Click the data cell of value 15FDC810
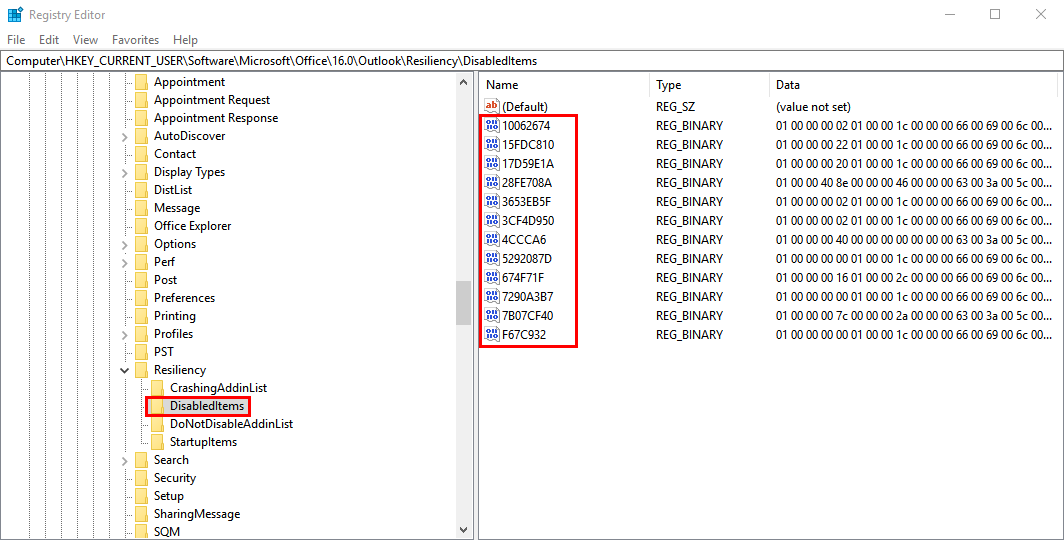Image resolution: width=1064 pixels, height=540 pixels. click(914, 144)
